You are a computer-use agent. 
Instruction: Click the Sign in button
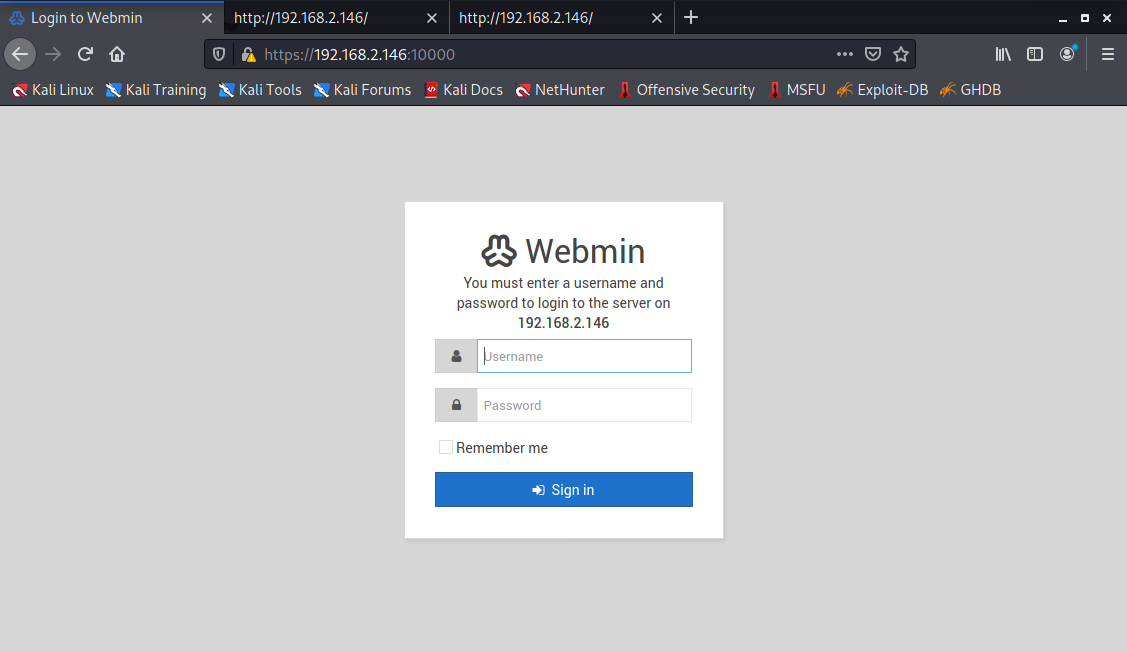click(x=564, y=490)
